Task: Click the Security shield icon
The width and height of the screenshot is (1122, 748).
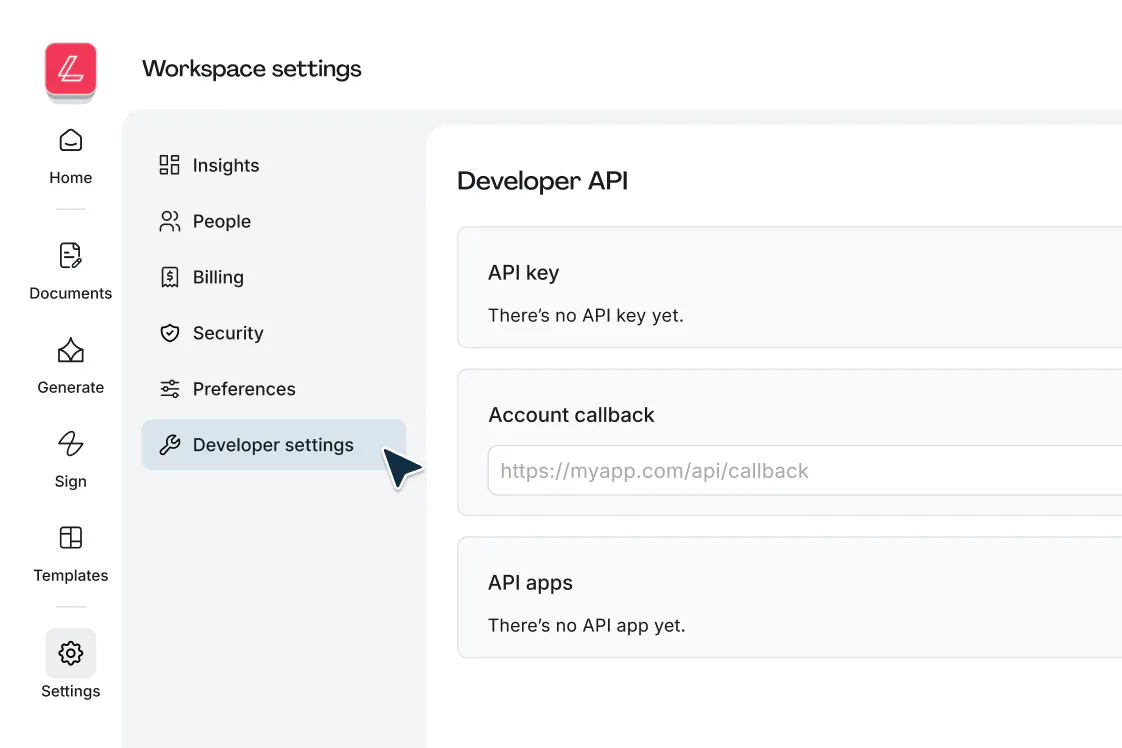Action: 170,333
